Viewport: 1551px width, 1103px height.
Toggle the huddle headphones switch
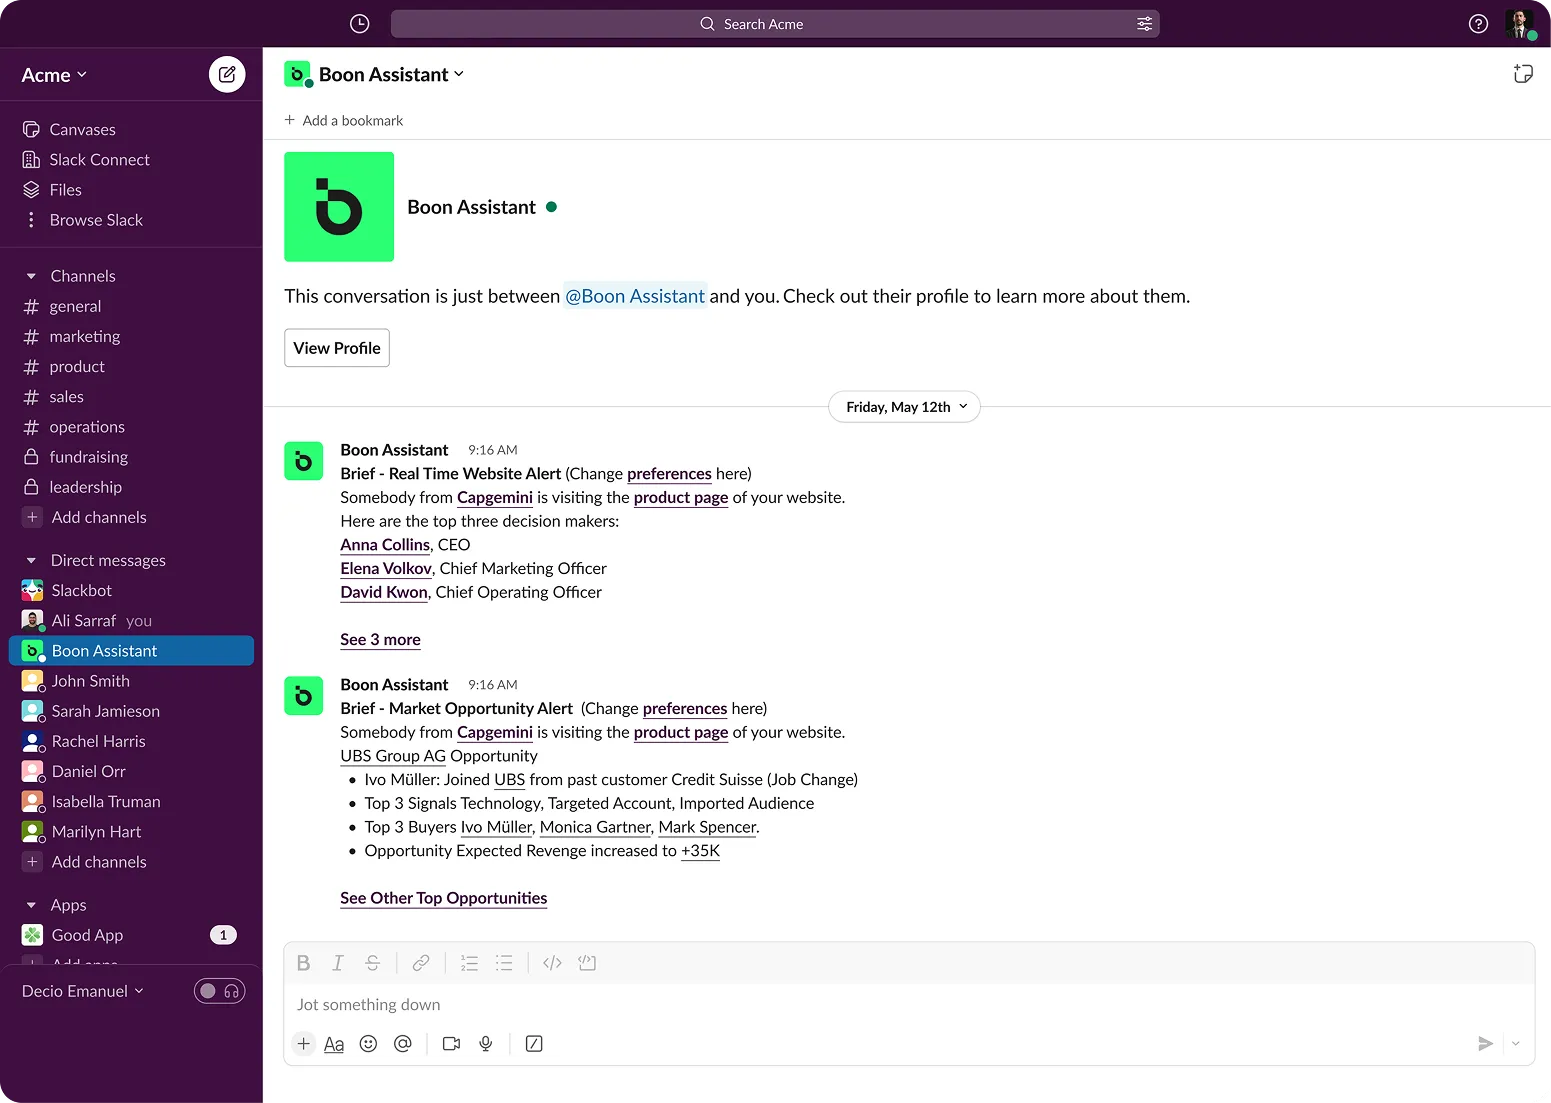[x=219, y=991]
